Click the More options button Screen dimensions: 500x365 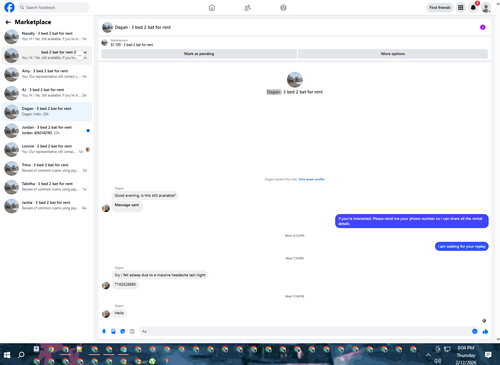tap(393, 54)
